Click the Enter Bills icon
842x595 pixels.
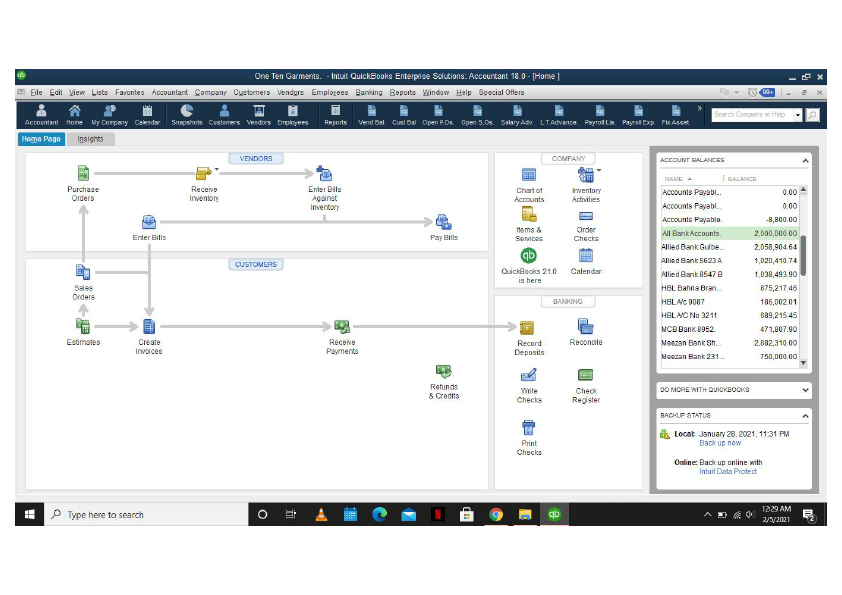149,222
